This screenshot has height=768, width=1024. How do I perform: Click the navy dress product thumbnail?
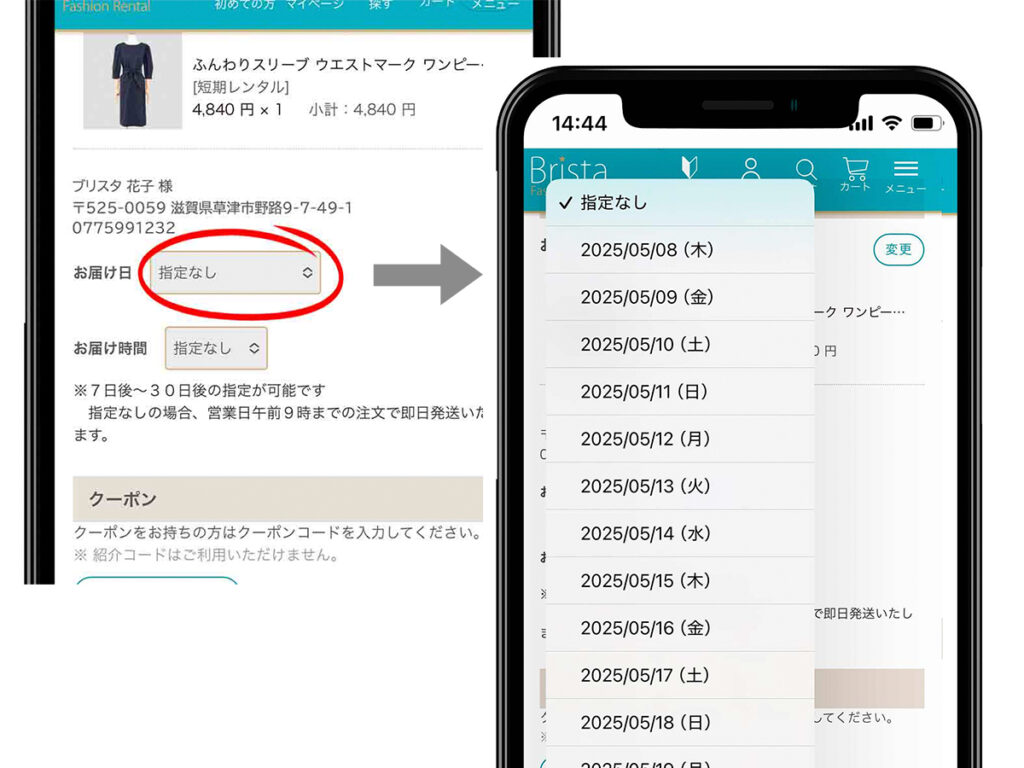point(132,78)
